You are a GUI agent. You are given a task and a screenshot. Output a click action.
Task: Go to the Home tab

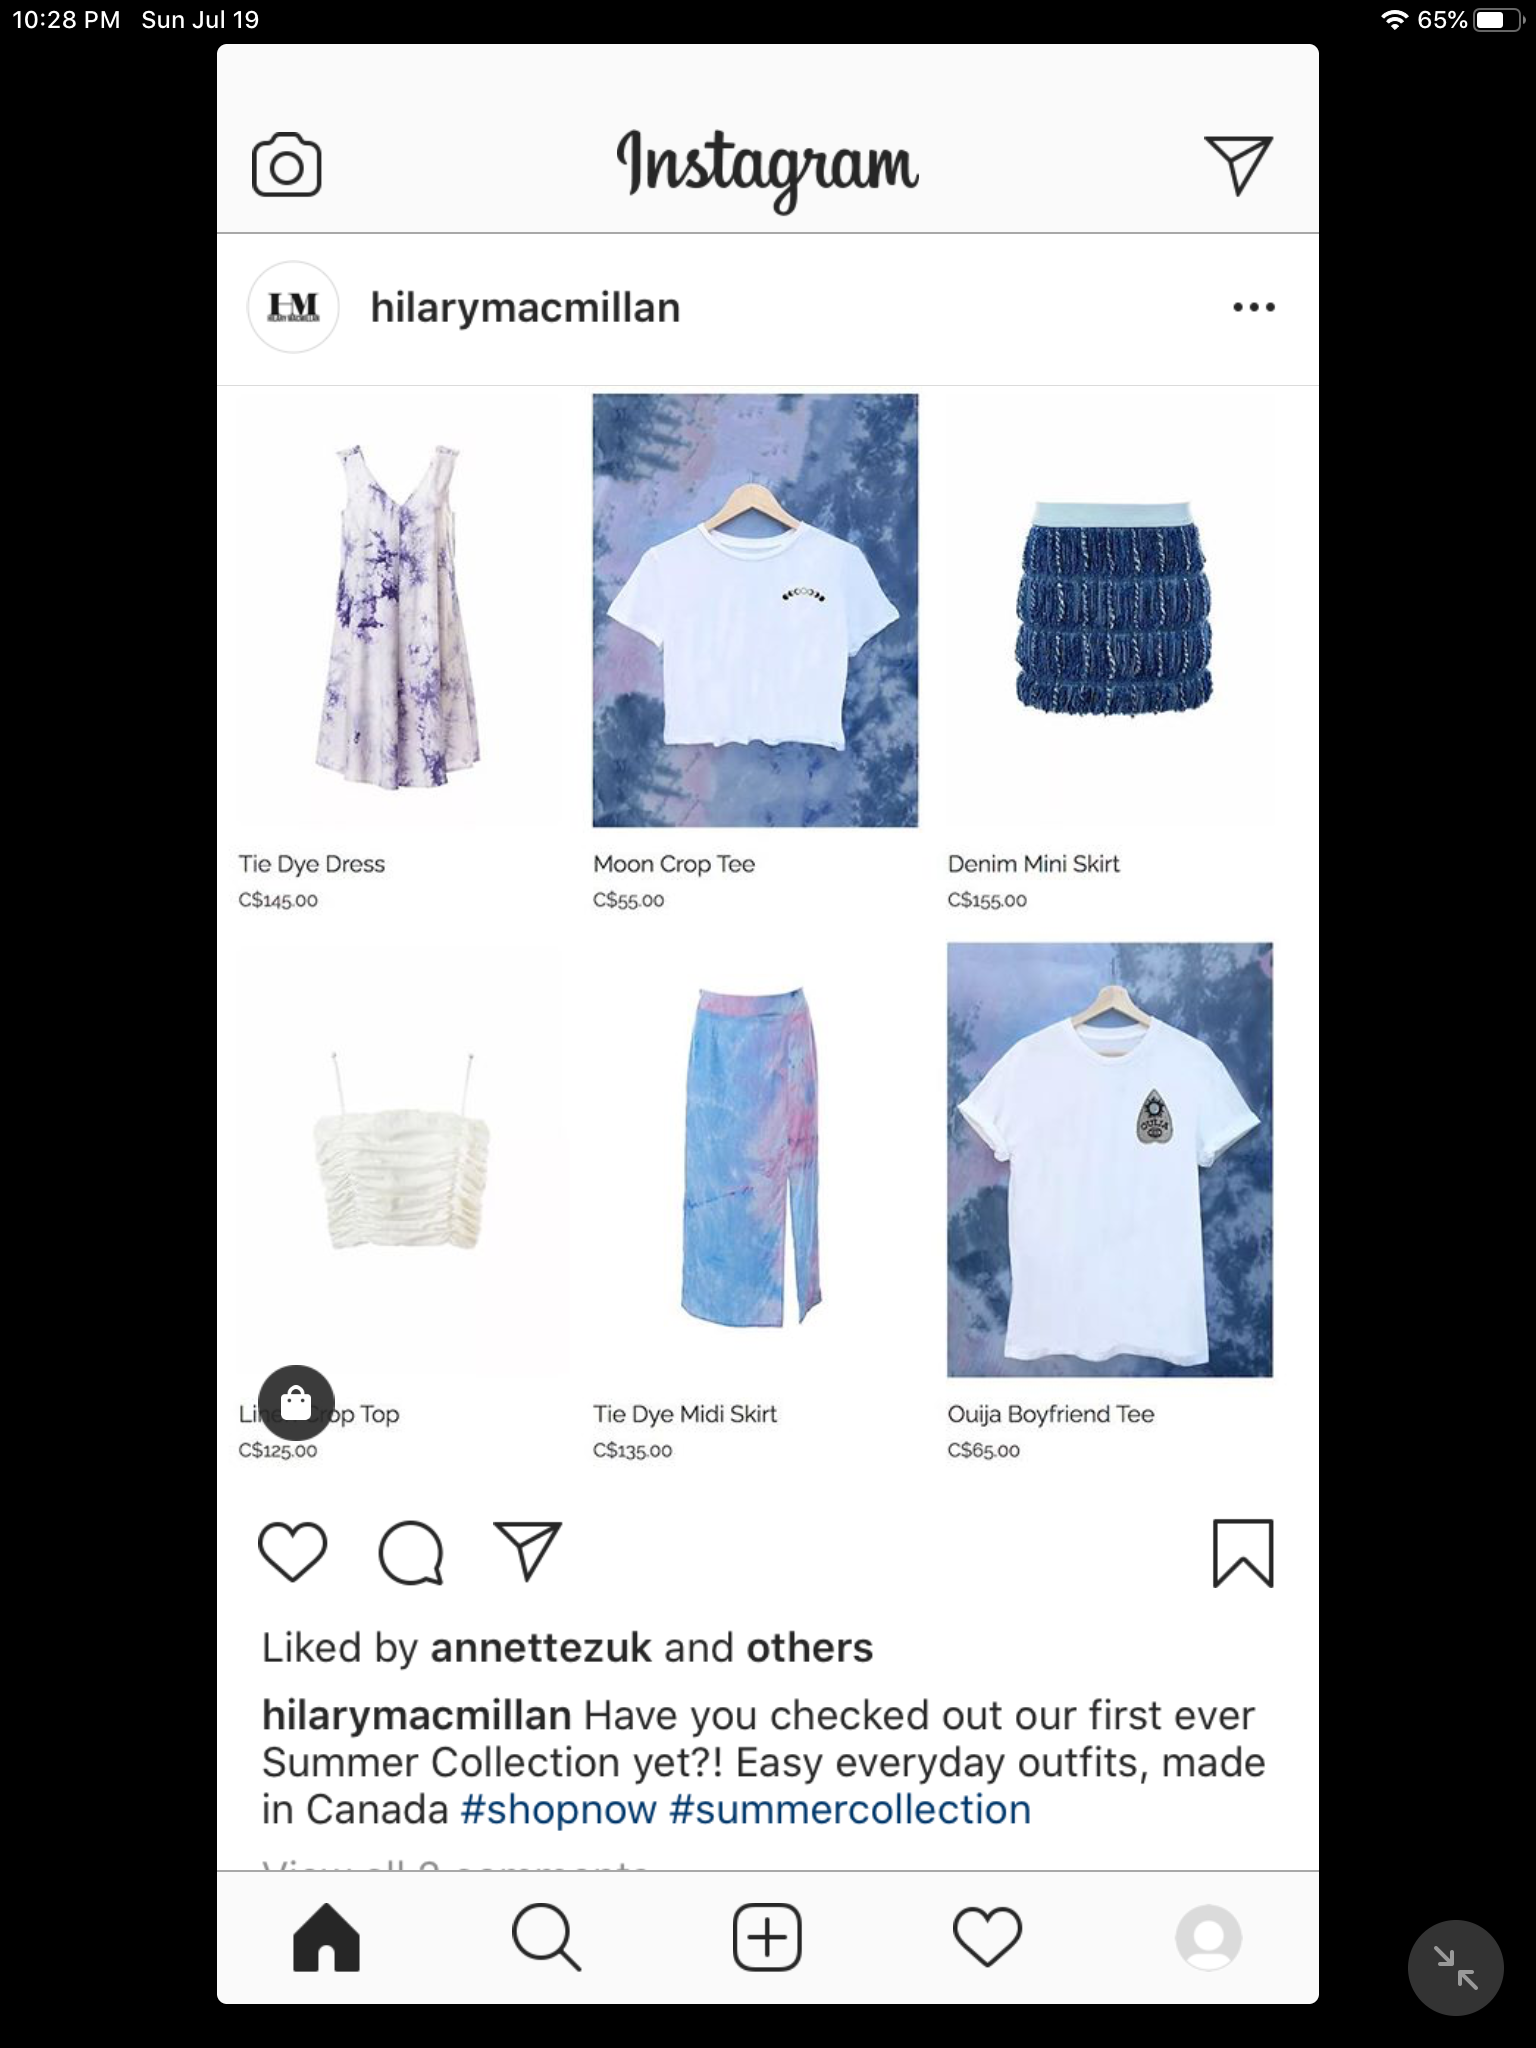tap(326, 1937)
